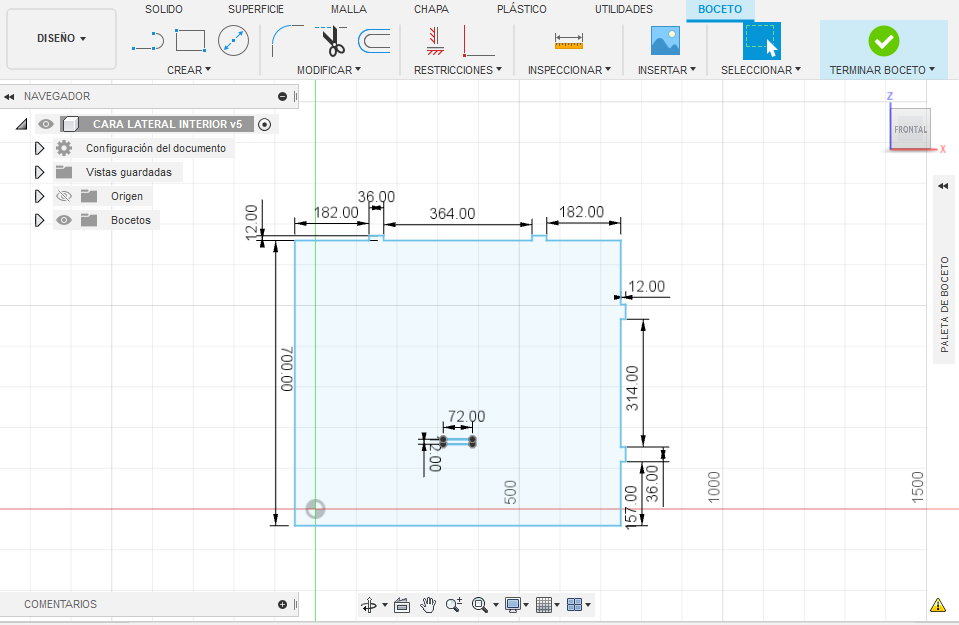Click the 72.00 slot dimension
Viewport: 959px width, 625px height.
tap(467, 416)
